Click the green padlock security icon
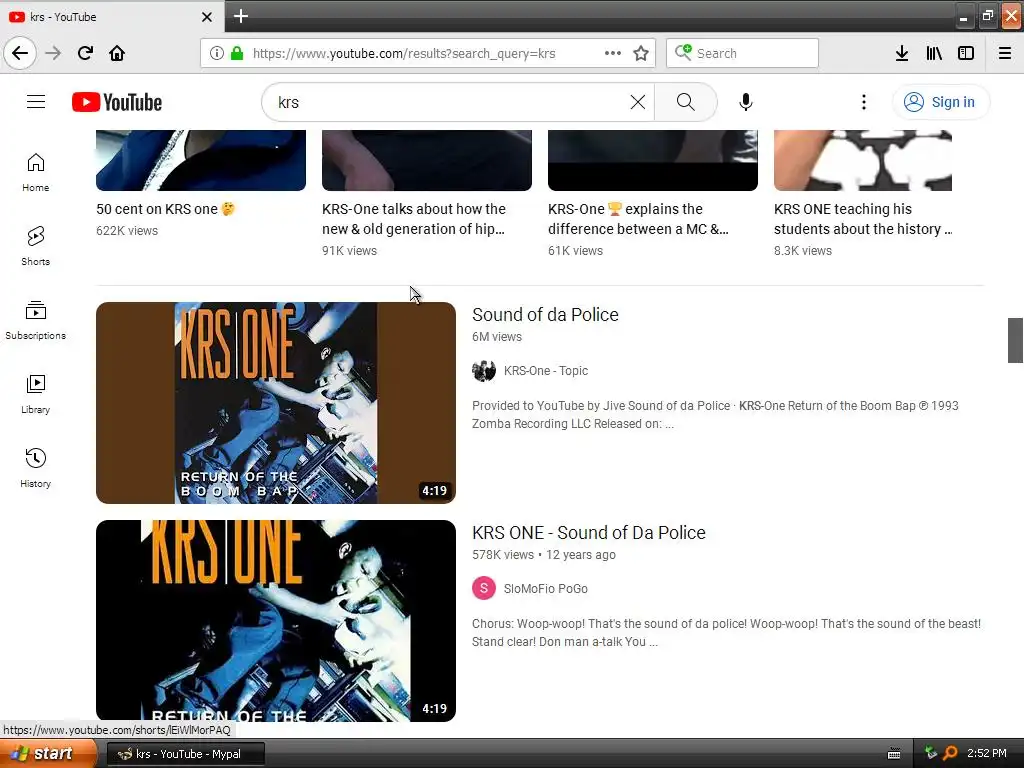The image size is (1024, 768). pos(237,53)
